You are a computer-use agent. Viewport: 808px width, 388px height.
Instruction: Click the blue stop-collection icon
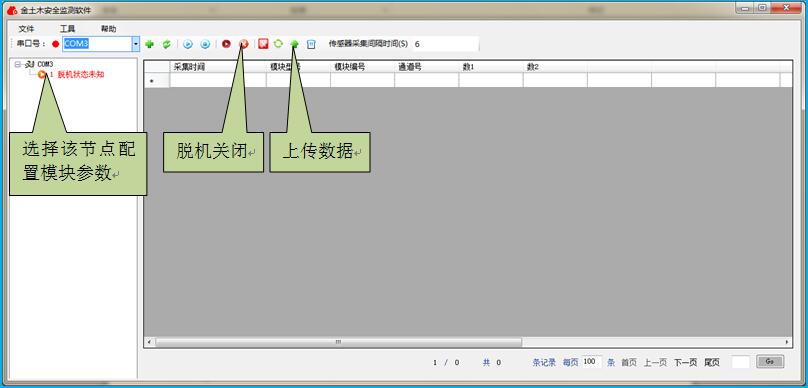coord(205,44)
